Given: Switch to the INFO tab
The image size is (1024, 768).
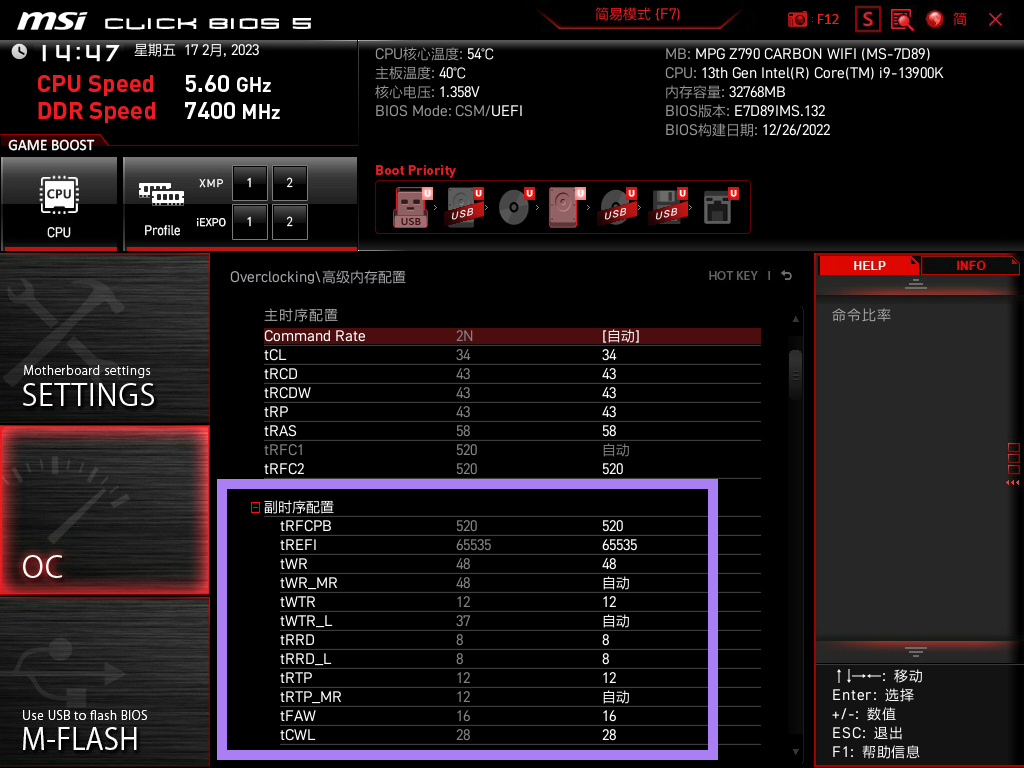Looking at the screenshot, I should tap(970, 265).
